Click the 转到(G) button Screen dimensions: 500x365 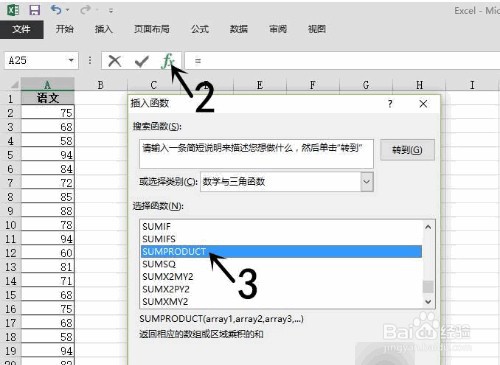[x=407, y=150]
